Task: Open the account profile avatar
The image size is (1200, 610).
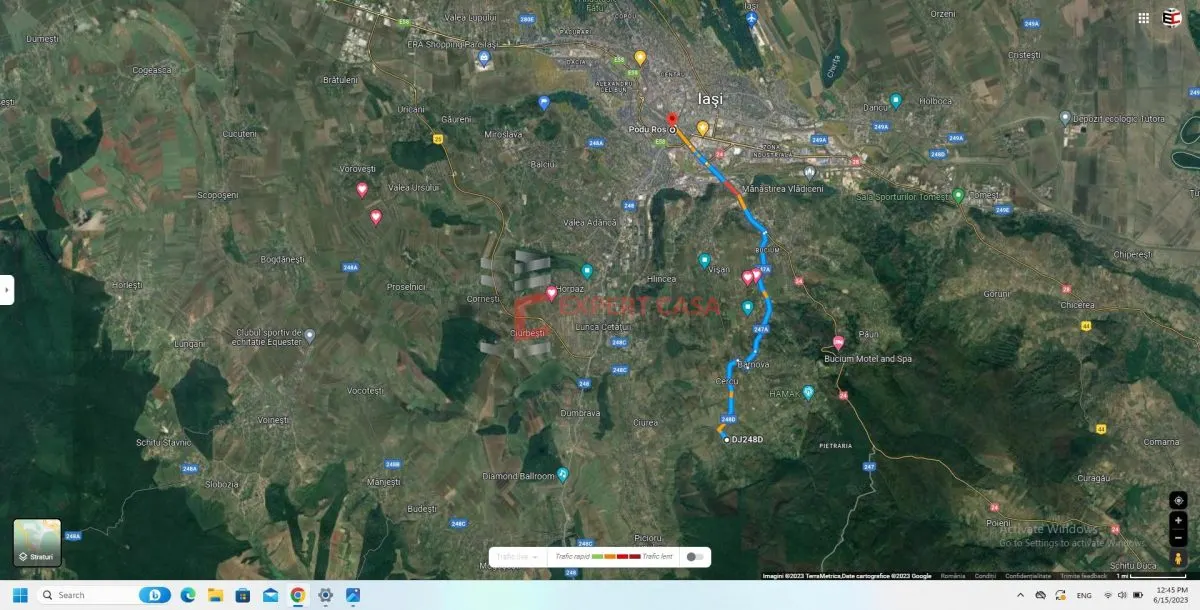Action: (x=1172, y=17)
